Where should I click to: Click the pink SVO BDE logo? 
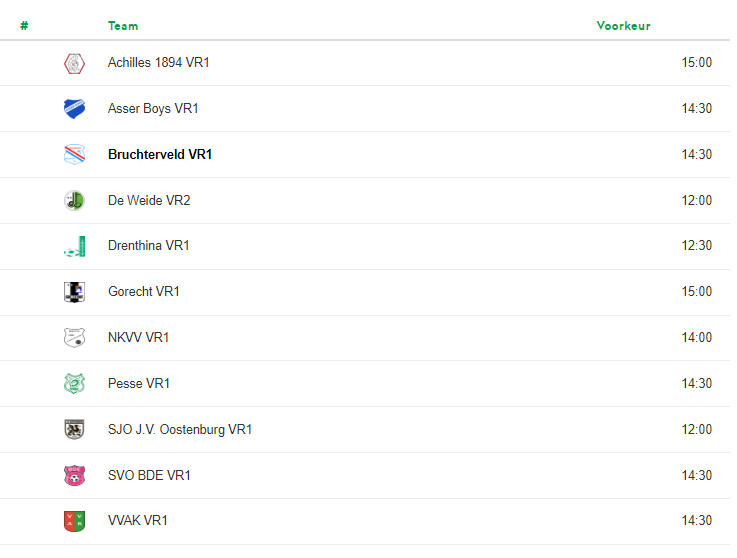pos(74,475)
